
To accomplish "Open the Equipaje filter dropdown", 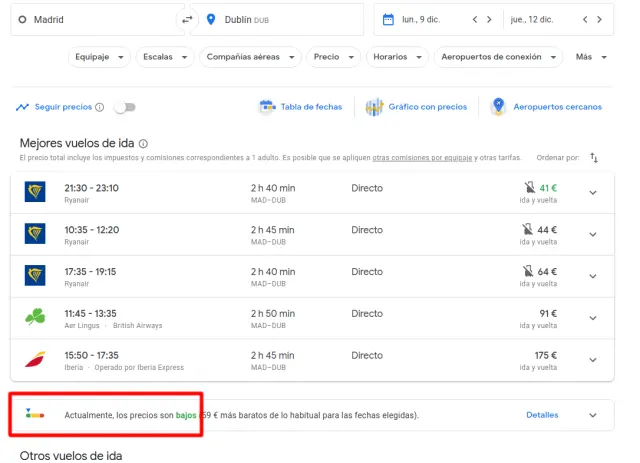I will (100, 57).
